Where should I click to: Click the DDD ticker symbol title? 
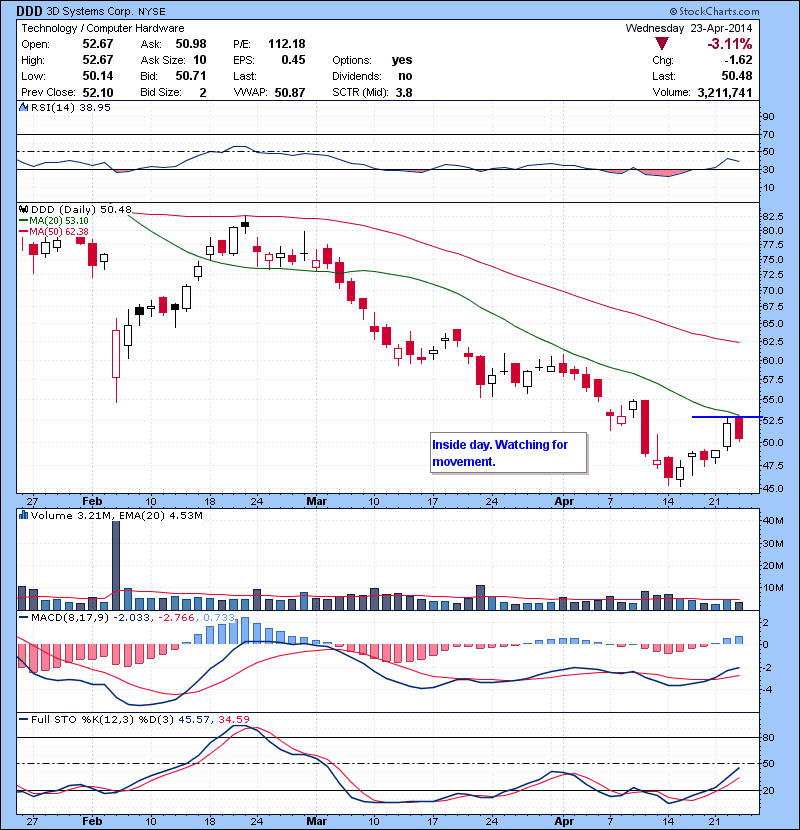(29, 11)
